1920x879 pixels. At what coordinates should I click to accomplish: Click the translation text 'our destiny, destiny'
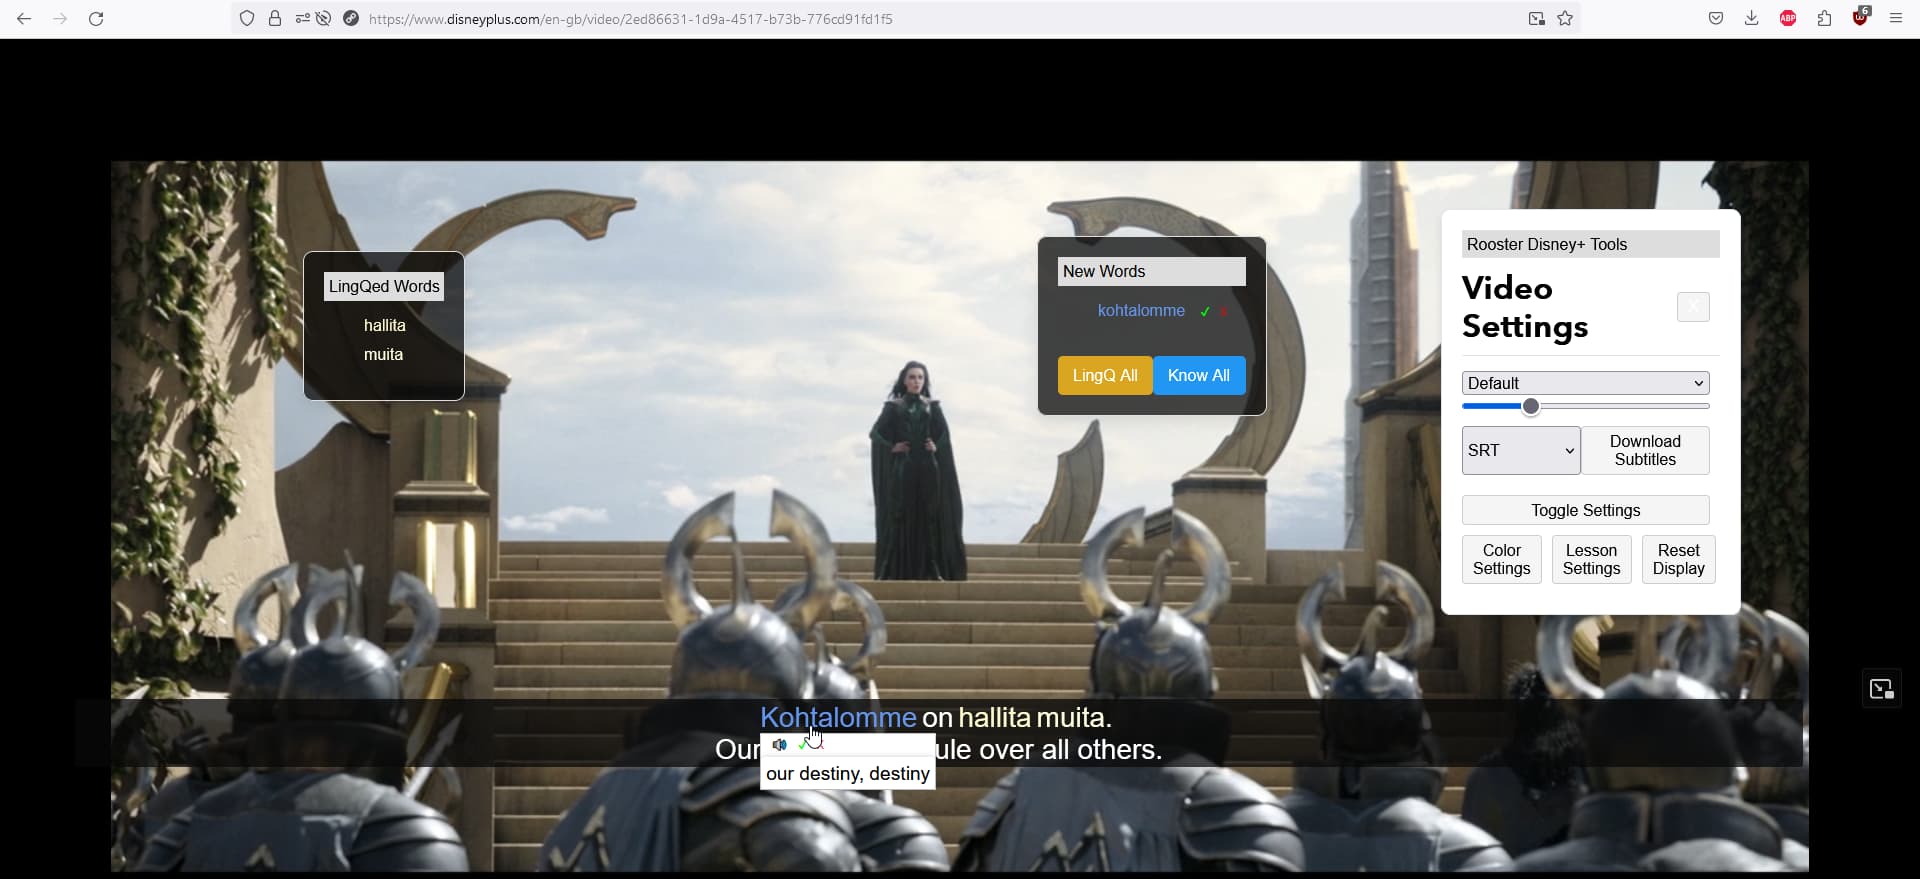[848, 774]
